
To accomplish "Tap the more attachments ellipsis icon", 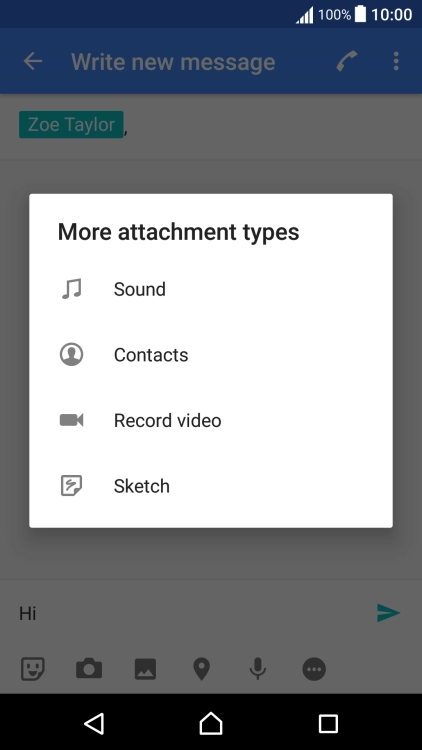I will tap(314, 669).
